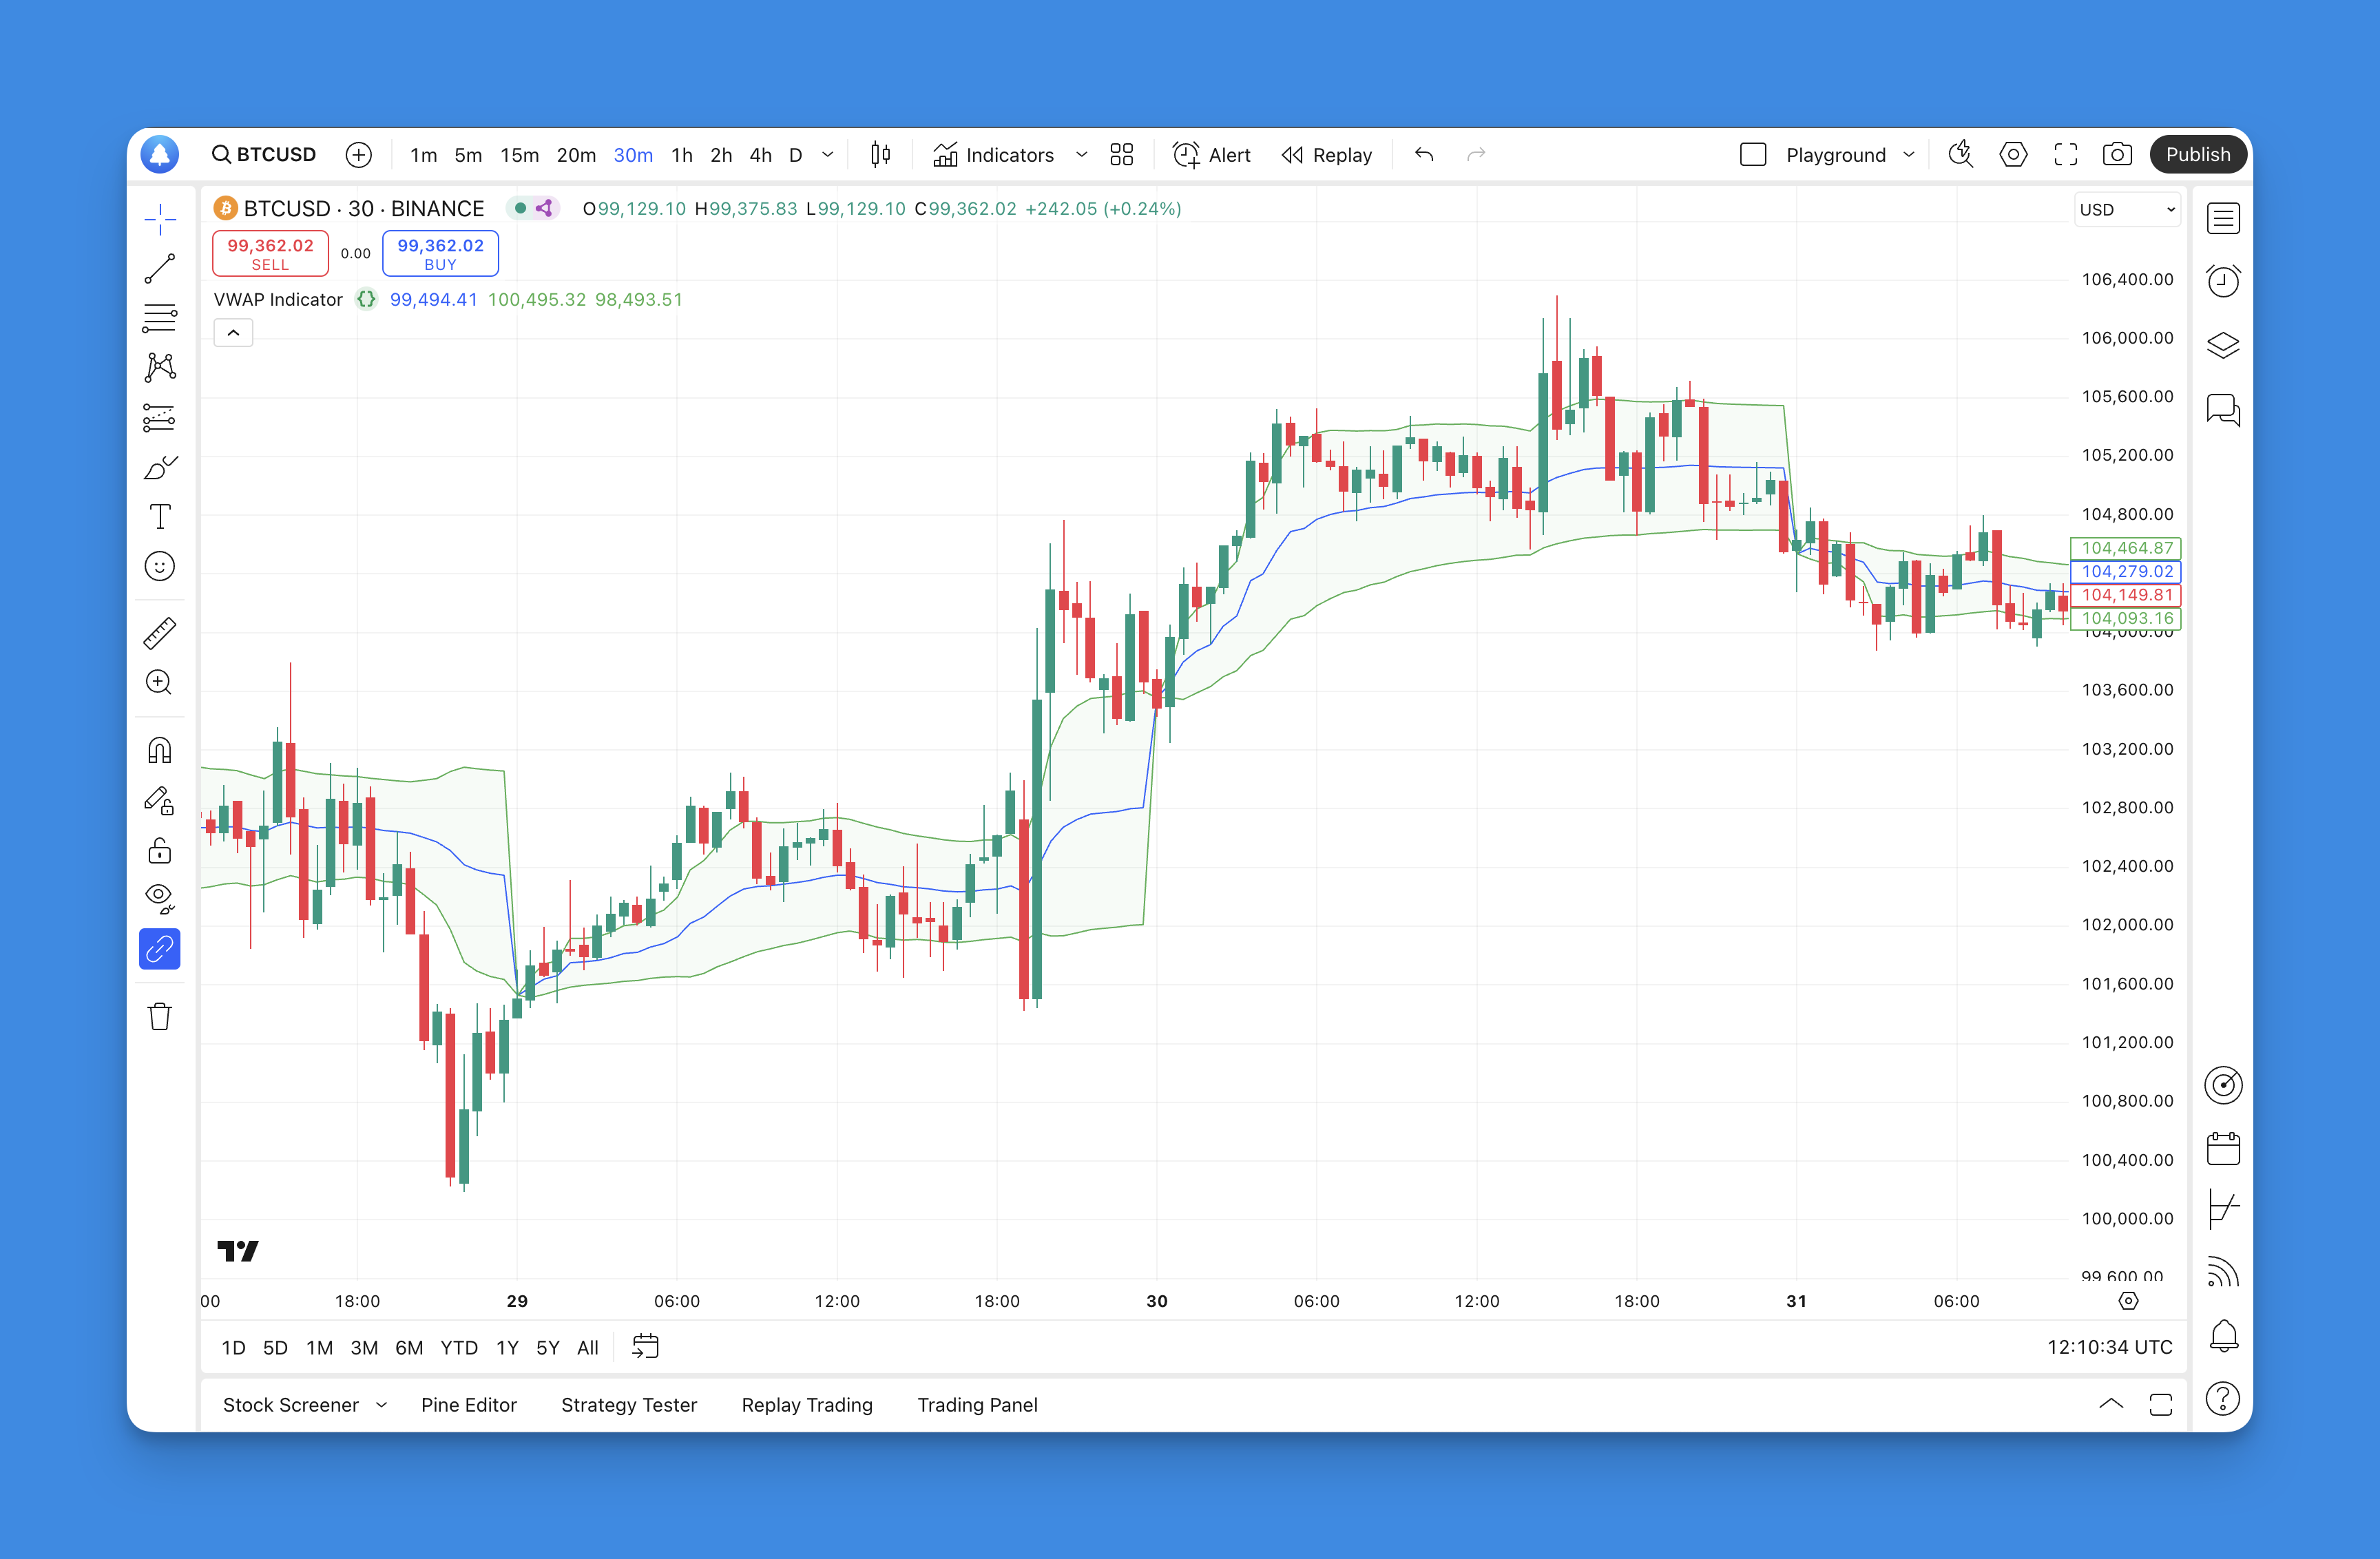Viewport: 2380px width, 1559px height.
Task: Switch to the 1m timeframe
Action: [x=423, y=155]
